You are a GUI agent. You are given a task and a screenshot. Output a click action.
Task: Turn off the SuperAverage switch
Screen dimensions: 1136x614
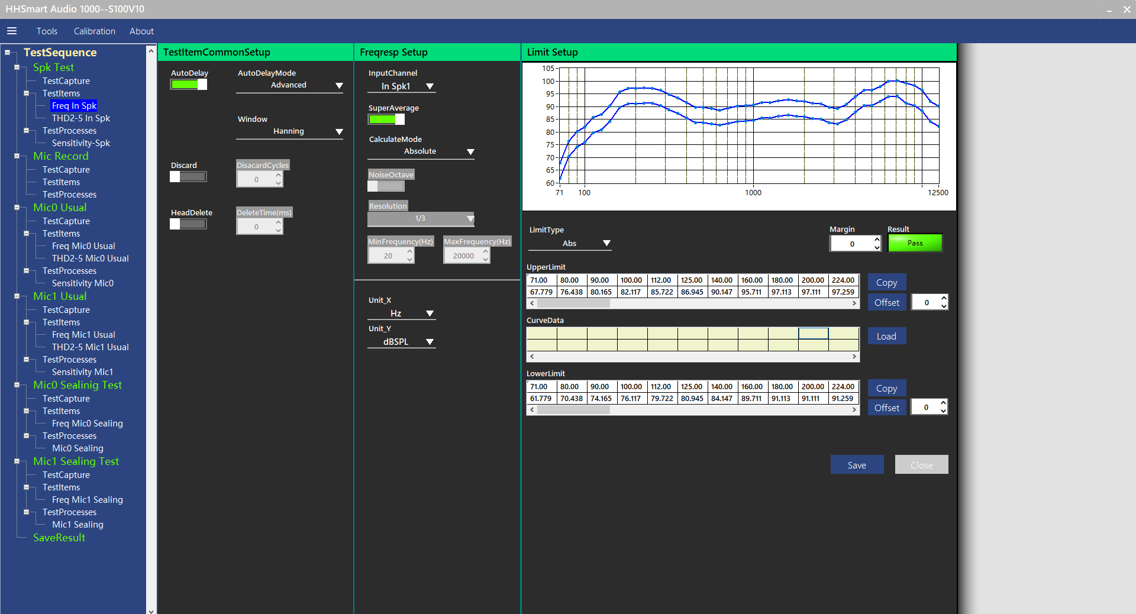pos(386,119)
